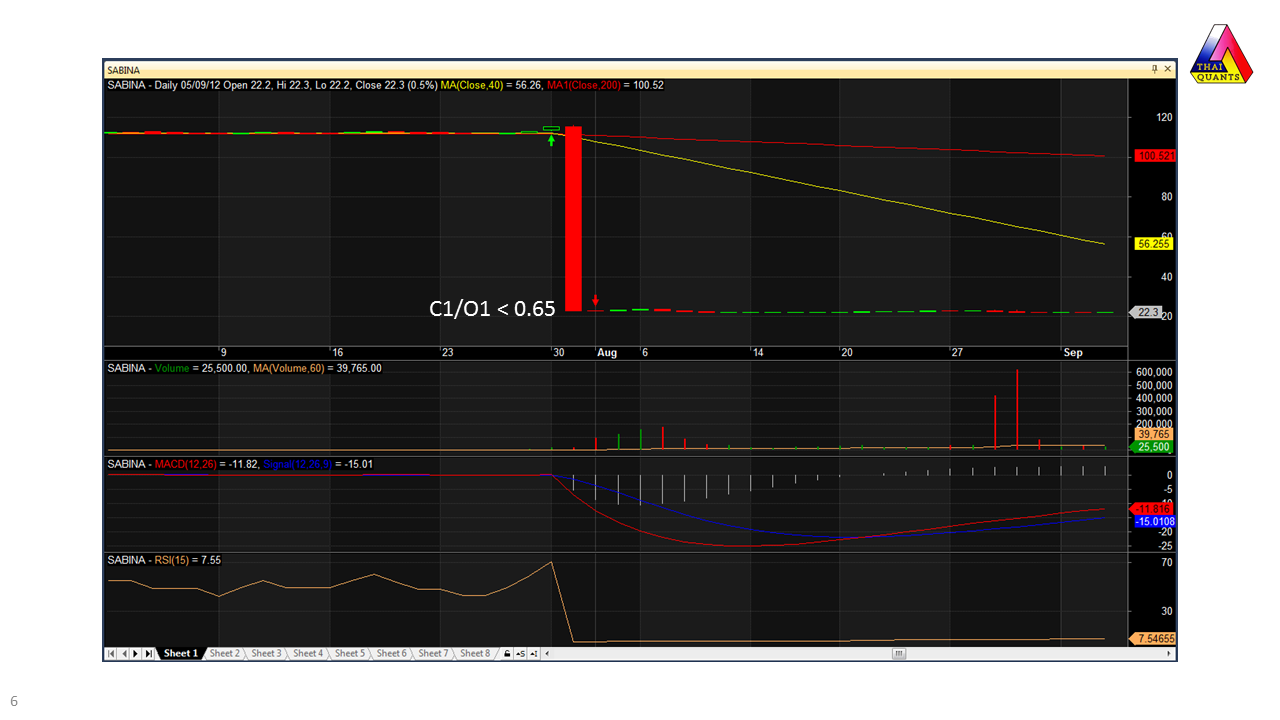
Task: Close the SABINA chart panel
Action: pyautogui.click(x=1168, y=69)
